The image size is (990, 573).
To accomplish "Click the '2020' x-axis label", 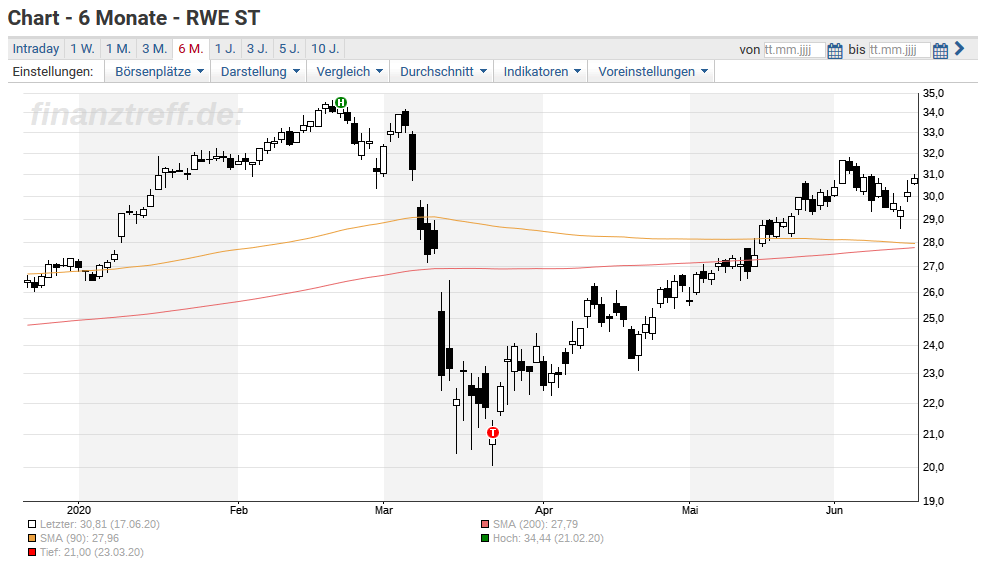I will coord(79,510).
